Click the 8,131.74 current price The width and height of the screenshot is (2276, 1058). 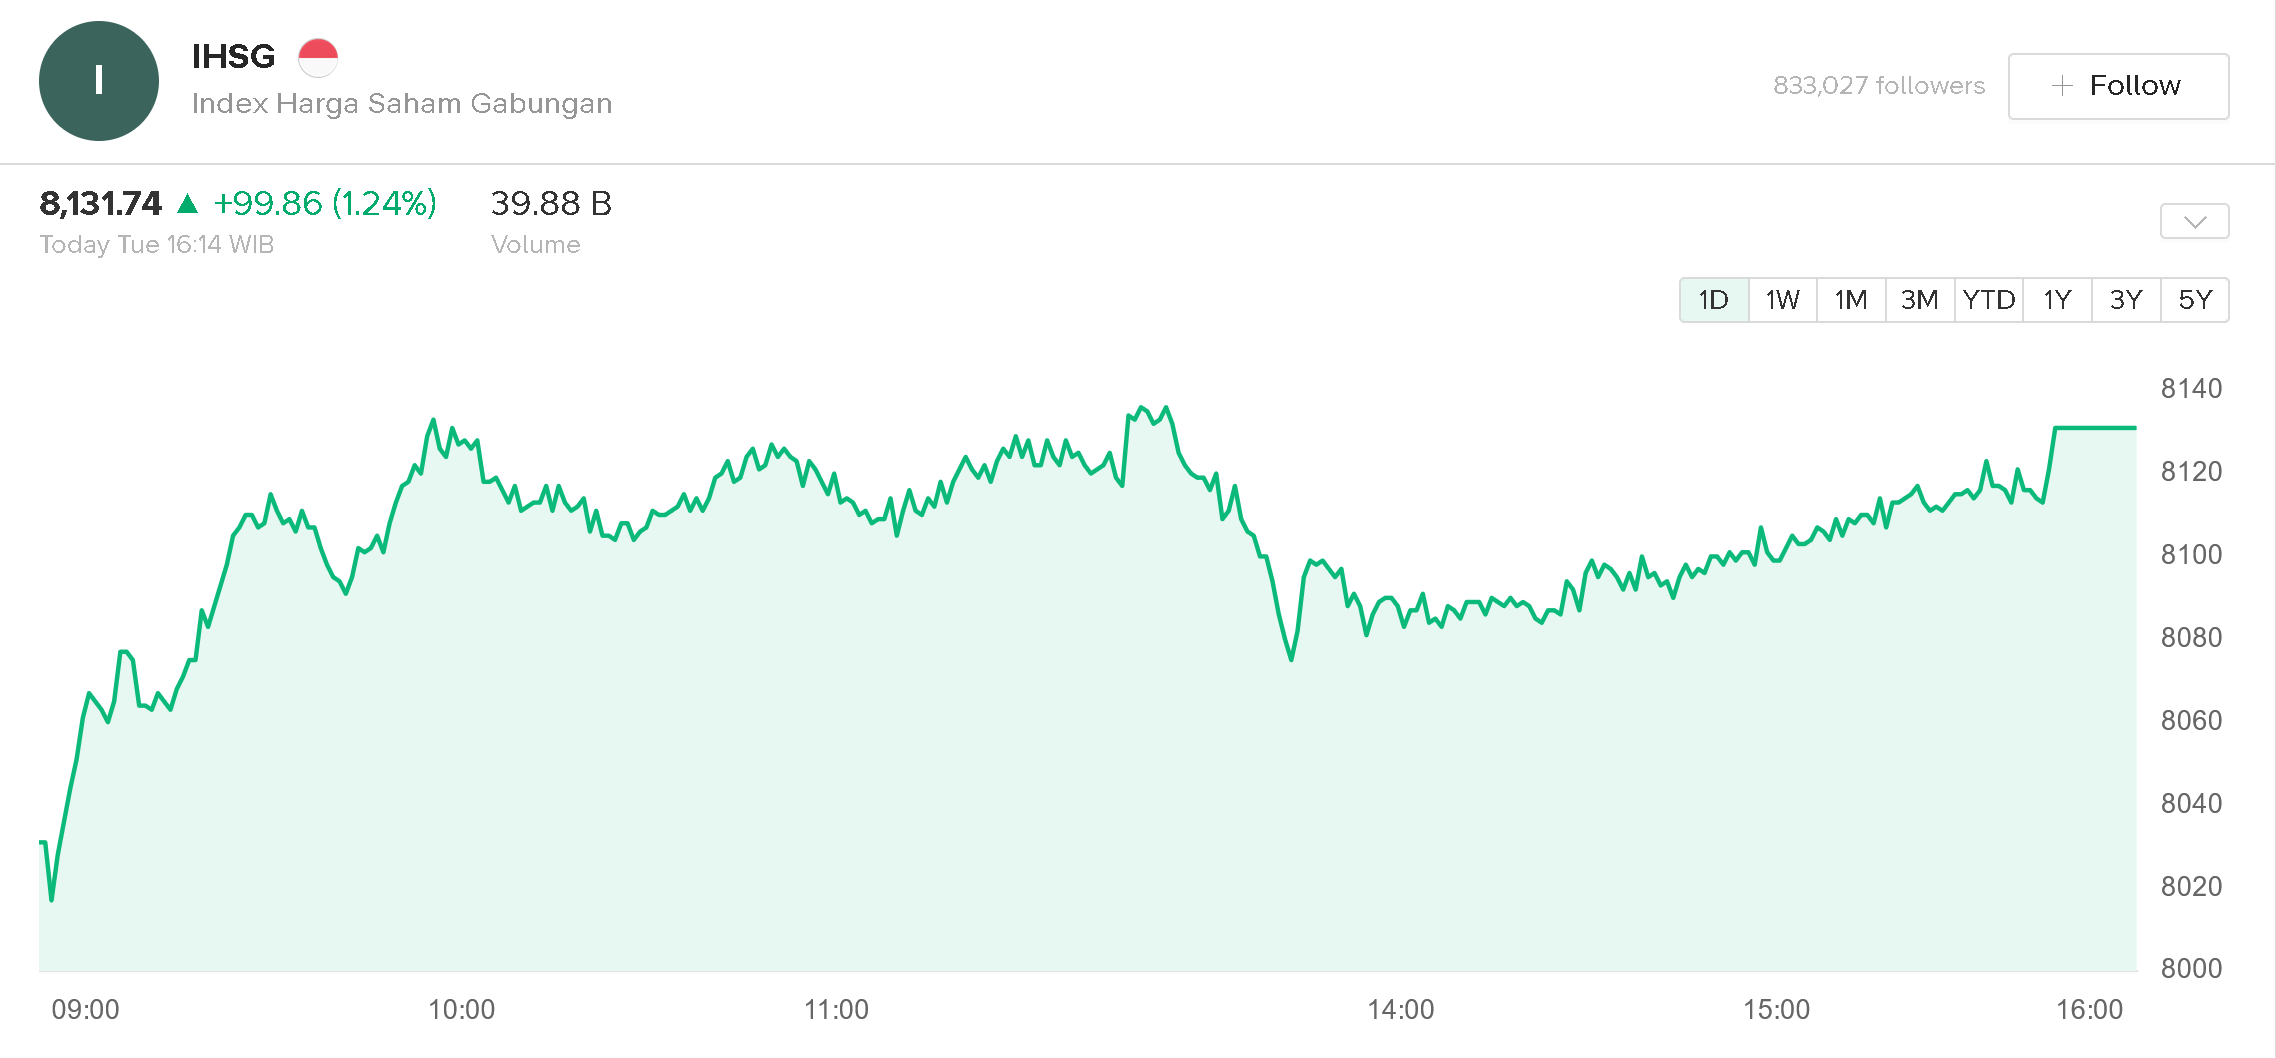100,204
